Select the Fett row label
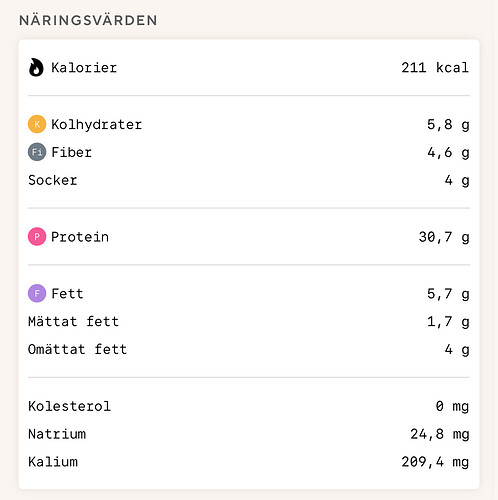 coord(67,294)
